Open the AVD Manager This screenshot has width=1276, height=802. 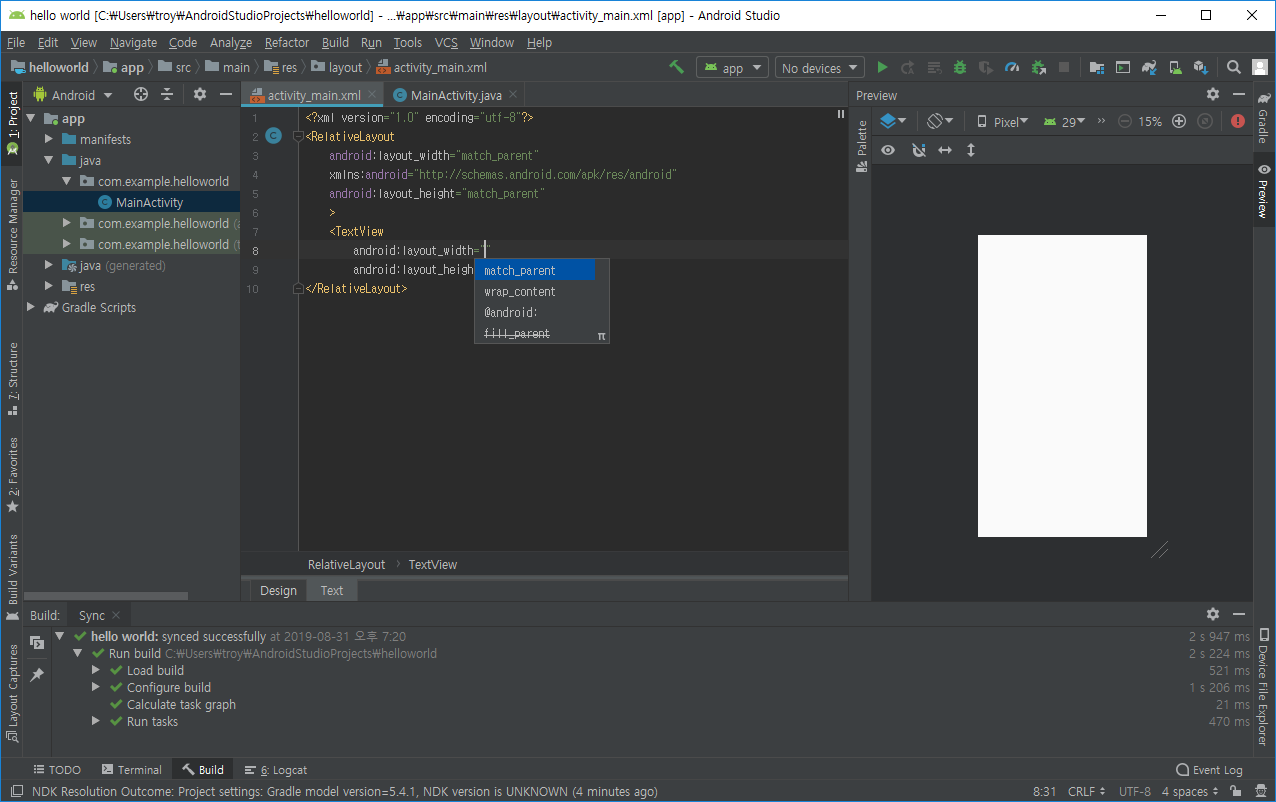[1175, 67]
